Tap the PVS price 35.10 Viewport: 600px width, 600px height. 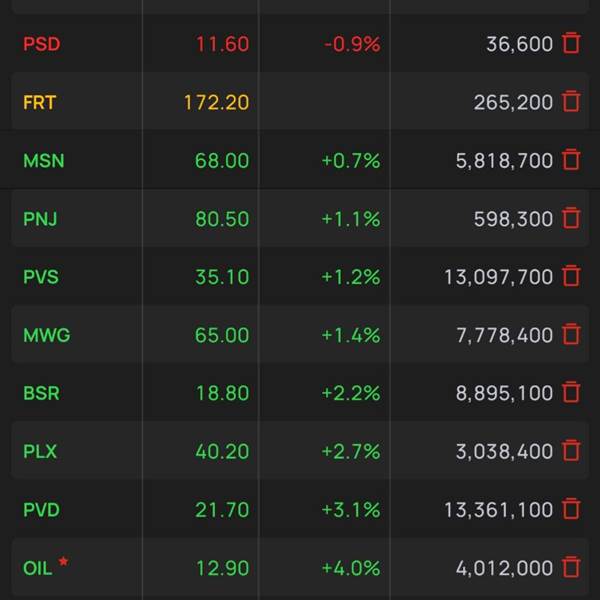pos(222,277)
